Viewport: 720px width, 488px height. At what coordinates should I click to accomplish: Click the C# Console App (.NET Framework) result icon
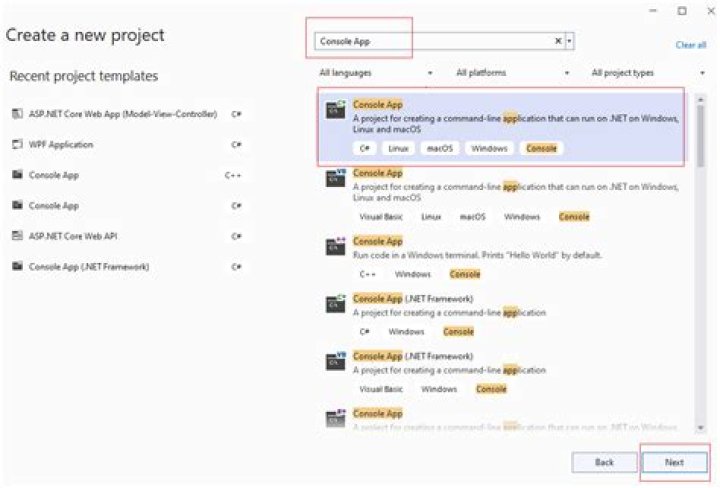point(336,303)
